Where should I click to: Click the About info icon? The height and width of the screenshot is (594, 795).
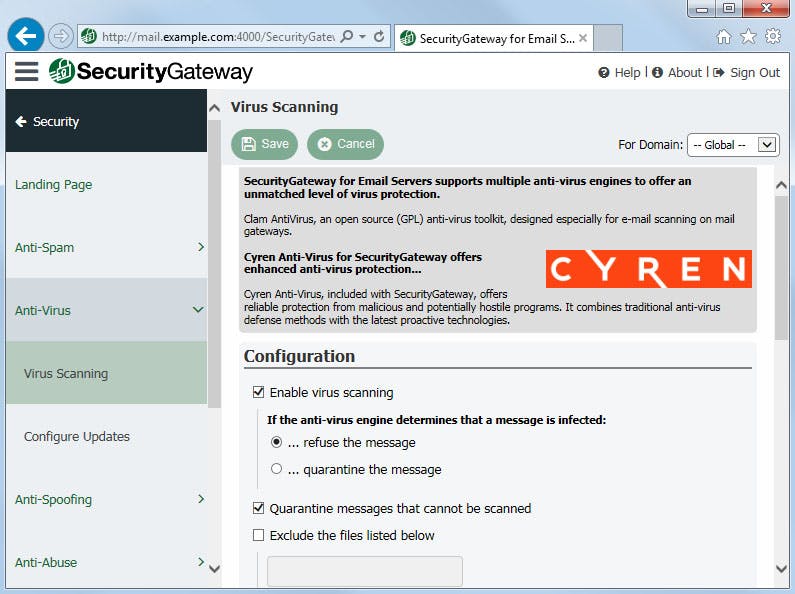click(x=657, y=72)
